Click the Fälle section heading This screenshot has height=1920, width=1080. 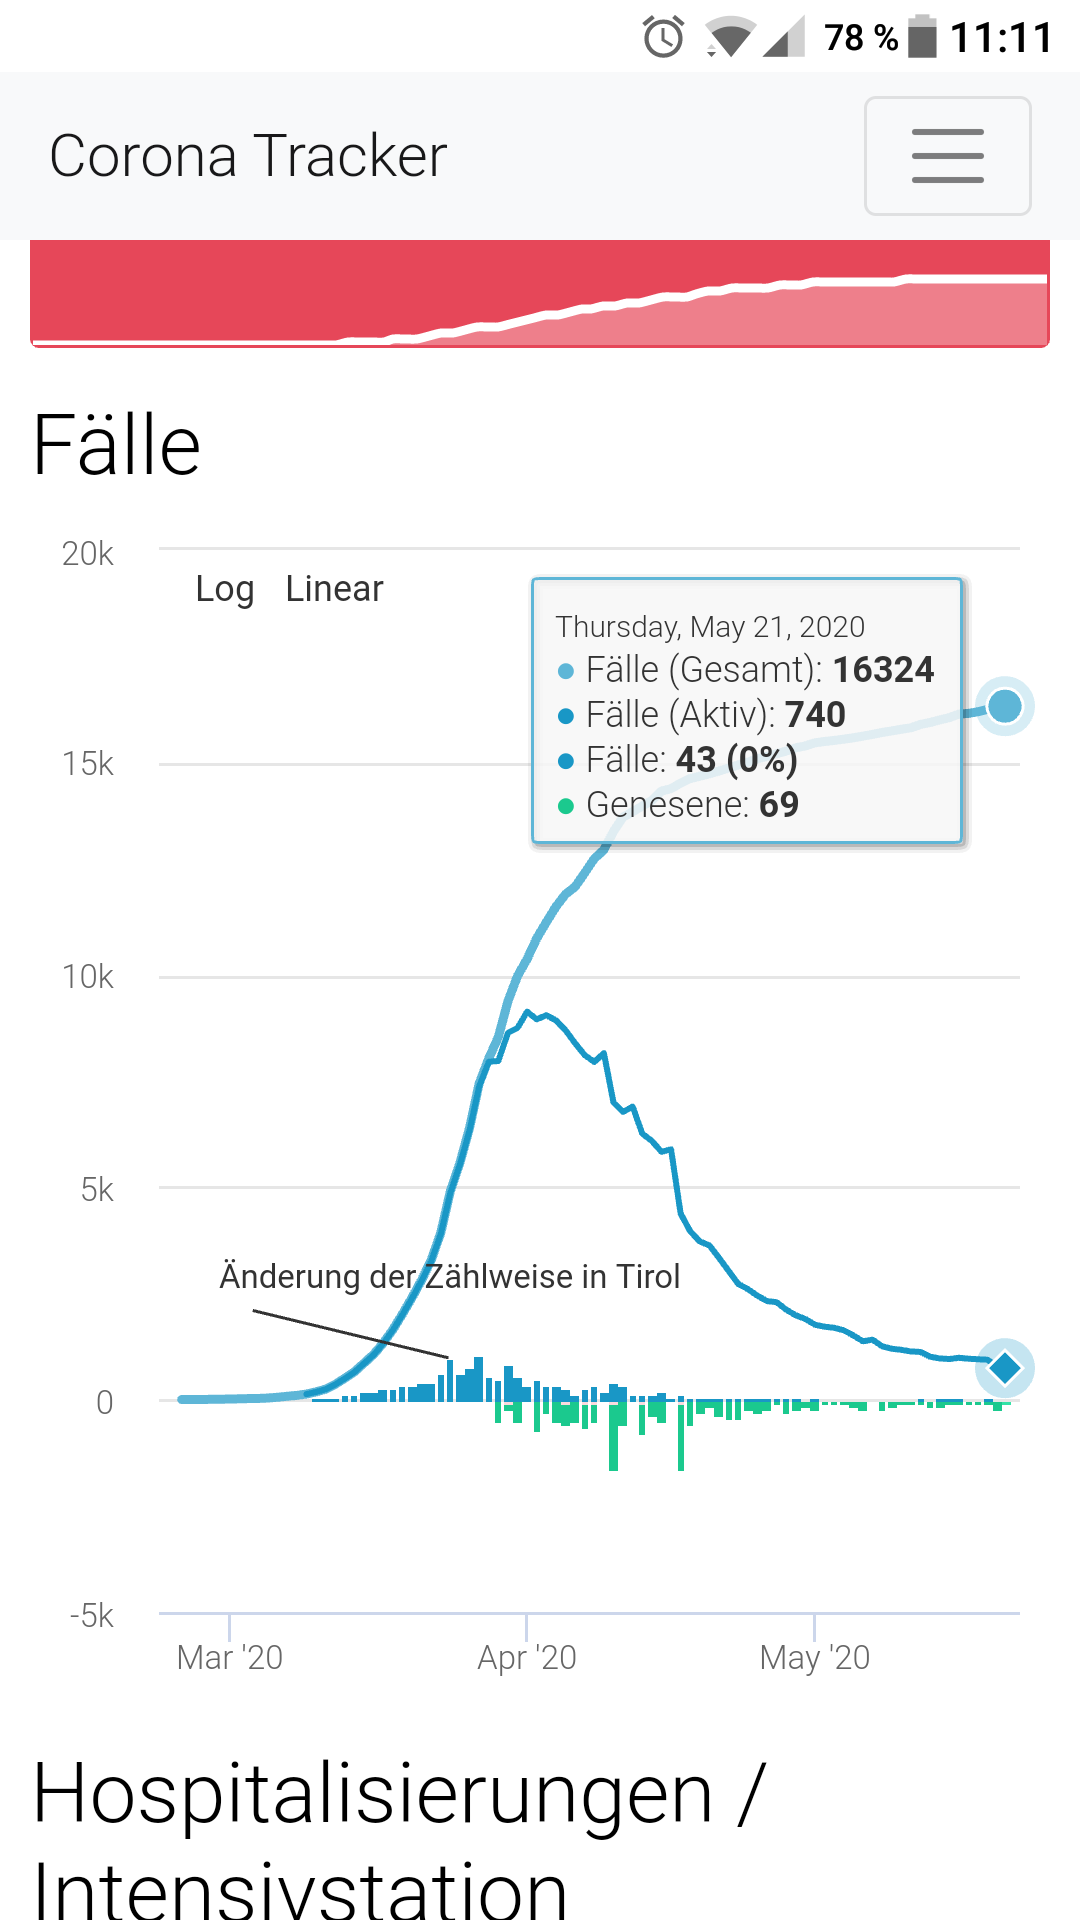pyautogui.click(x=117, y=446)
